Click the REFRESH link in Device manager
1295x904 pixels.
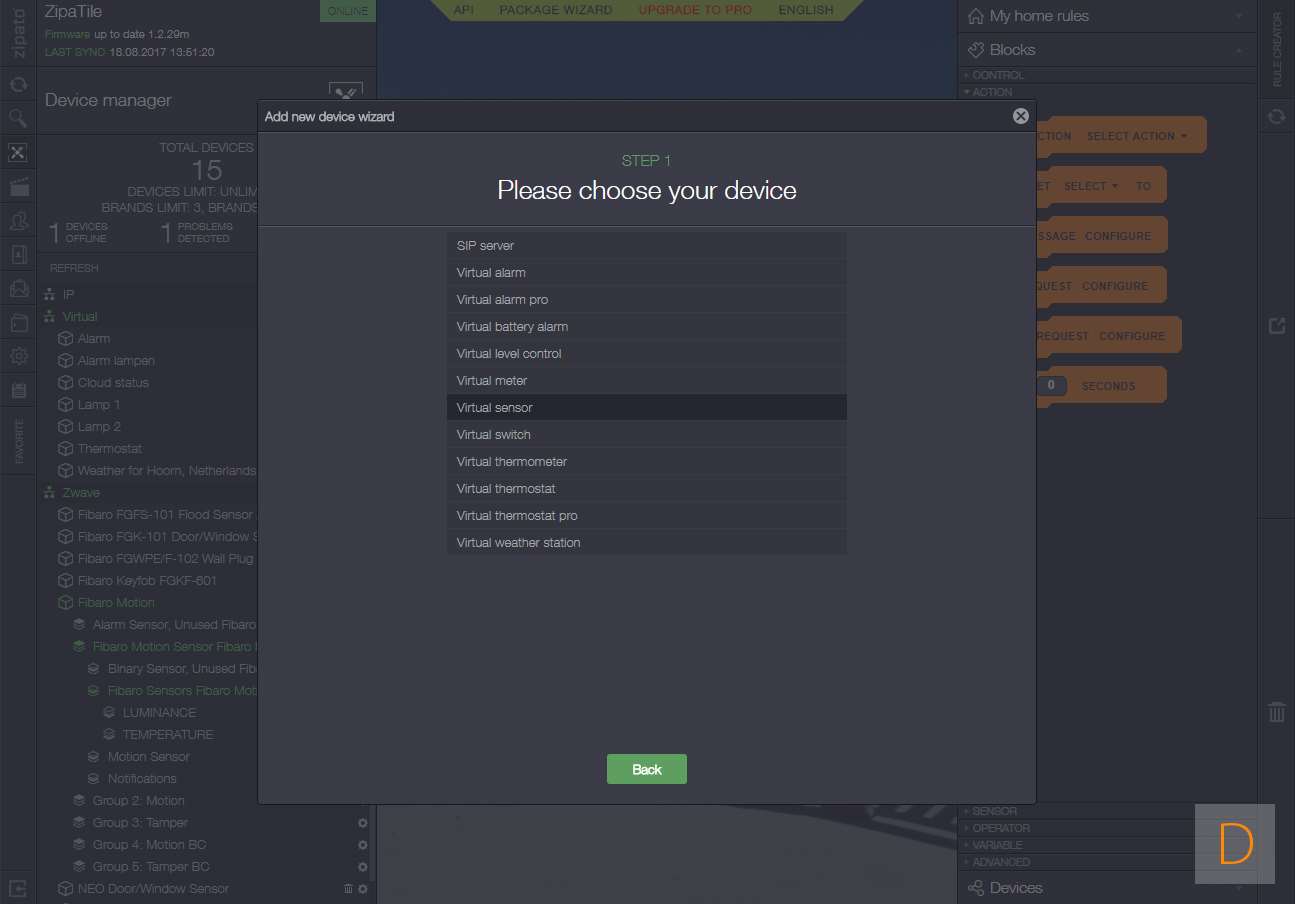tap(74, 268)
